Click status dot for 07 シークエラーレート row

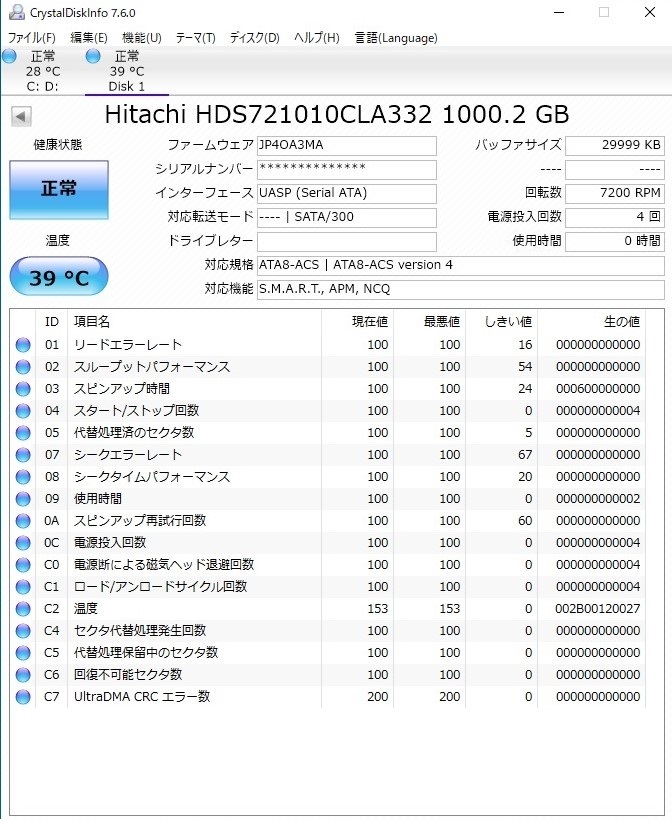pos(23,454)
